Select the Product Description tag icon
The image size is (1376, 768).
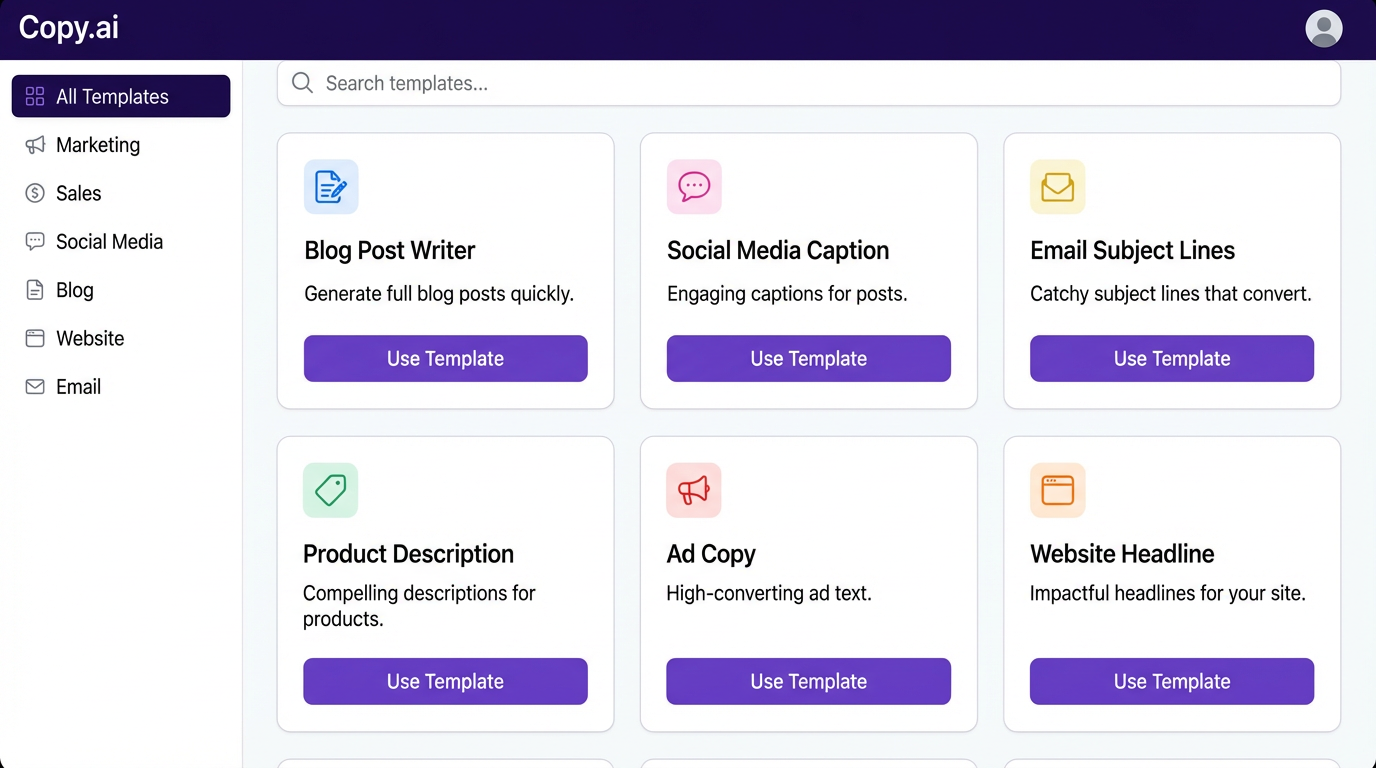(x=331, y=490)
